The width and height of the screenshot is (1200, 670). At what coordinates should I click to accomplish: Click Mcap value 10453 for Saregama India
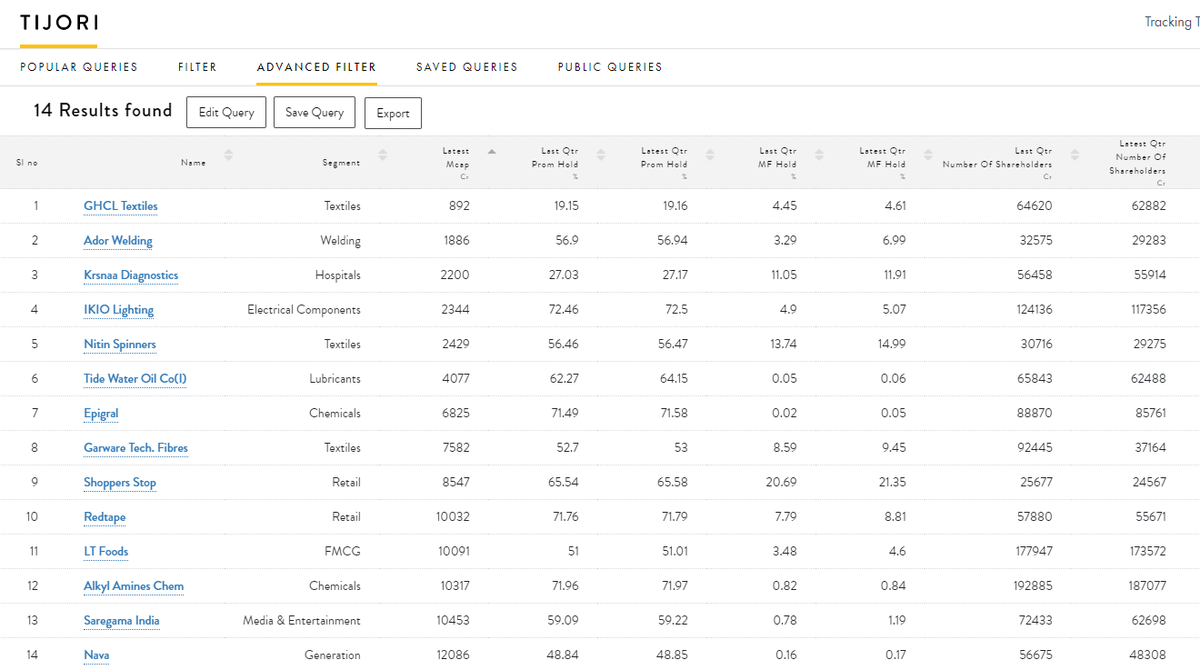[453, 620]
